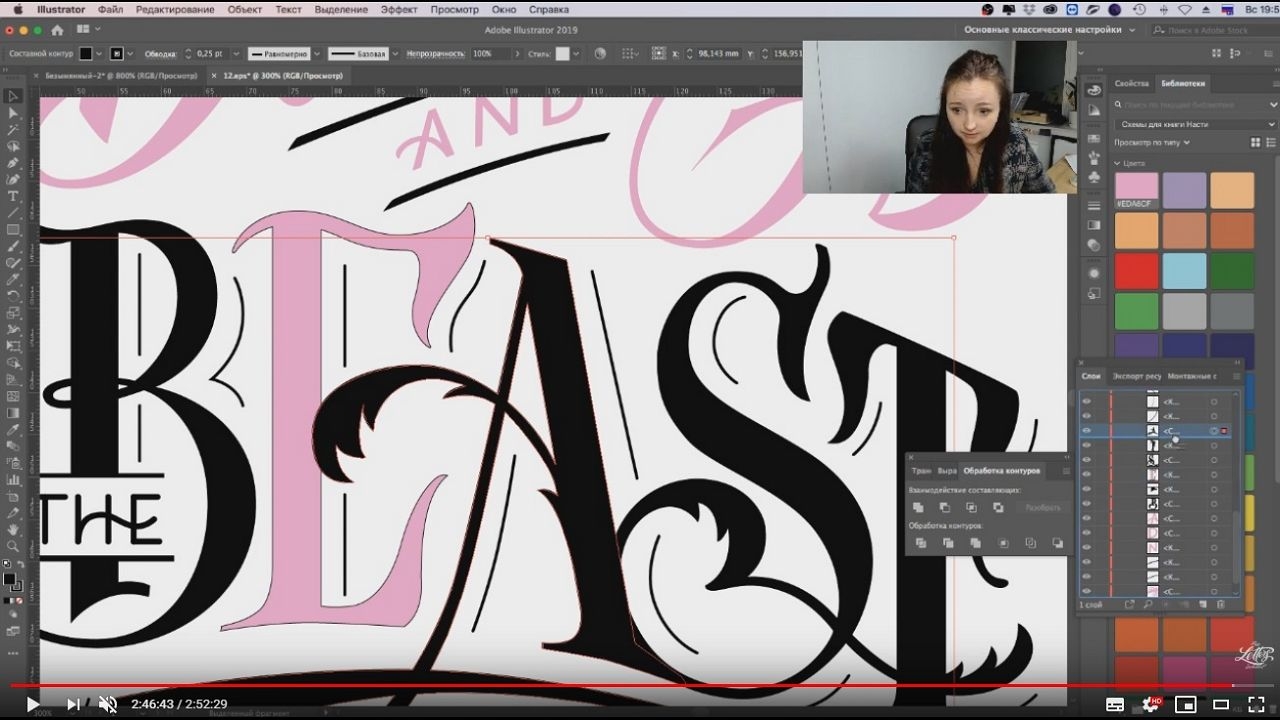This screenshot has width=1280, height=720.
Task: Create a new layer in Layers panel
Action: [x=1204, y=604]
